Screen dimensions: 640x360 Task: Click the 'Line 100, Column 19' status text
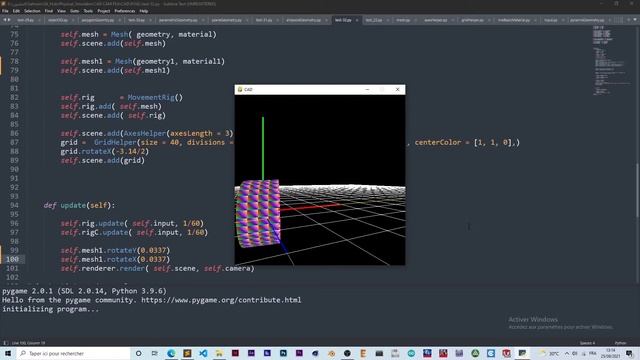click(29, 343)
